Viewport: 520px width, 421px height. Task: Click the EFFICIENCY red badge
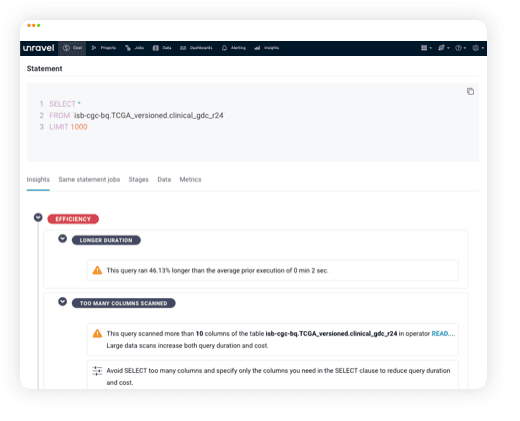[x=73, y=219]
